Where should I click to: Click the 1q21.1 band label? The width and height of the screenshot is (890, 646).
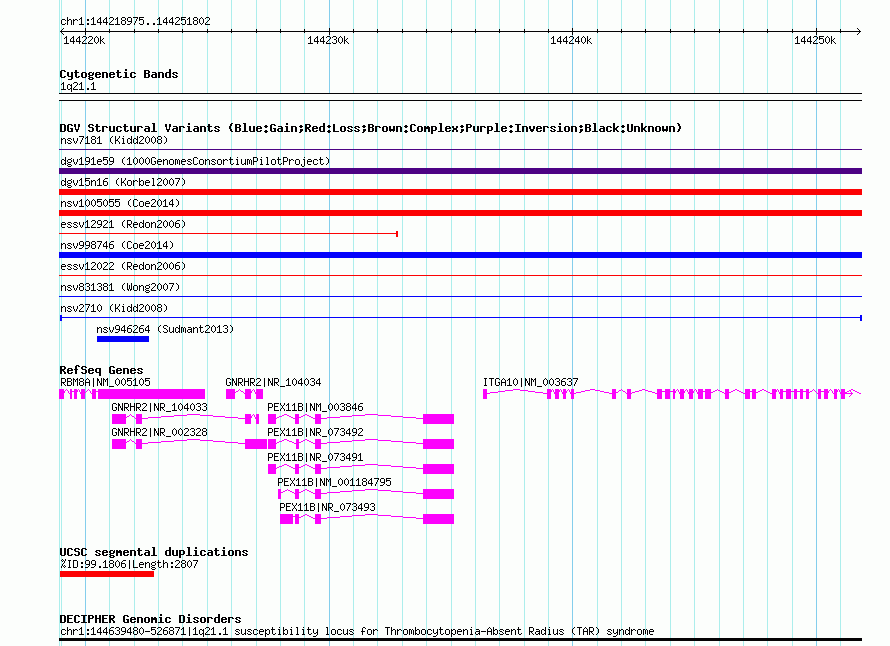pos(78,86)
